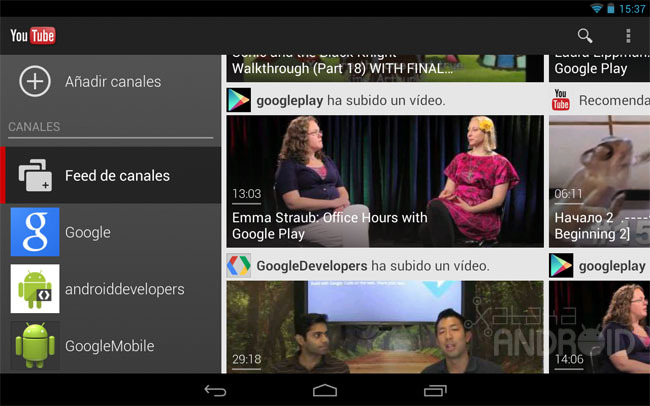
Task: Play the 29:18 GoogleDevelopers video thumbnail
Action: coord(385,327)
